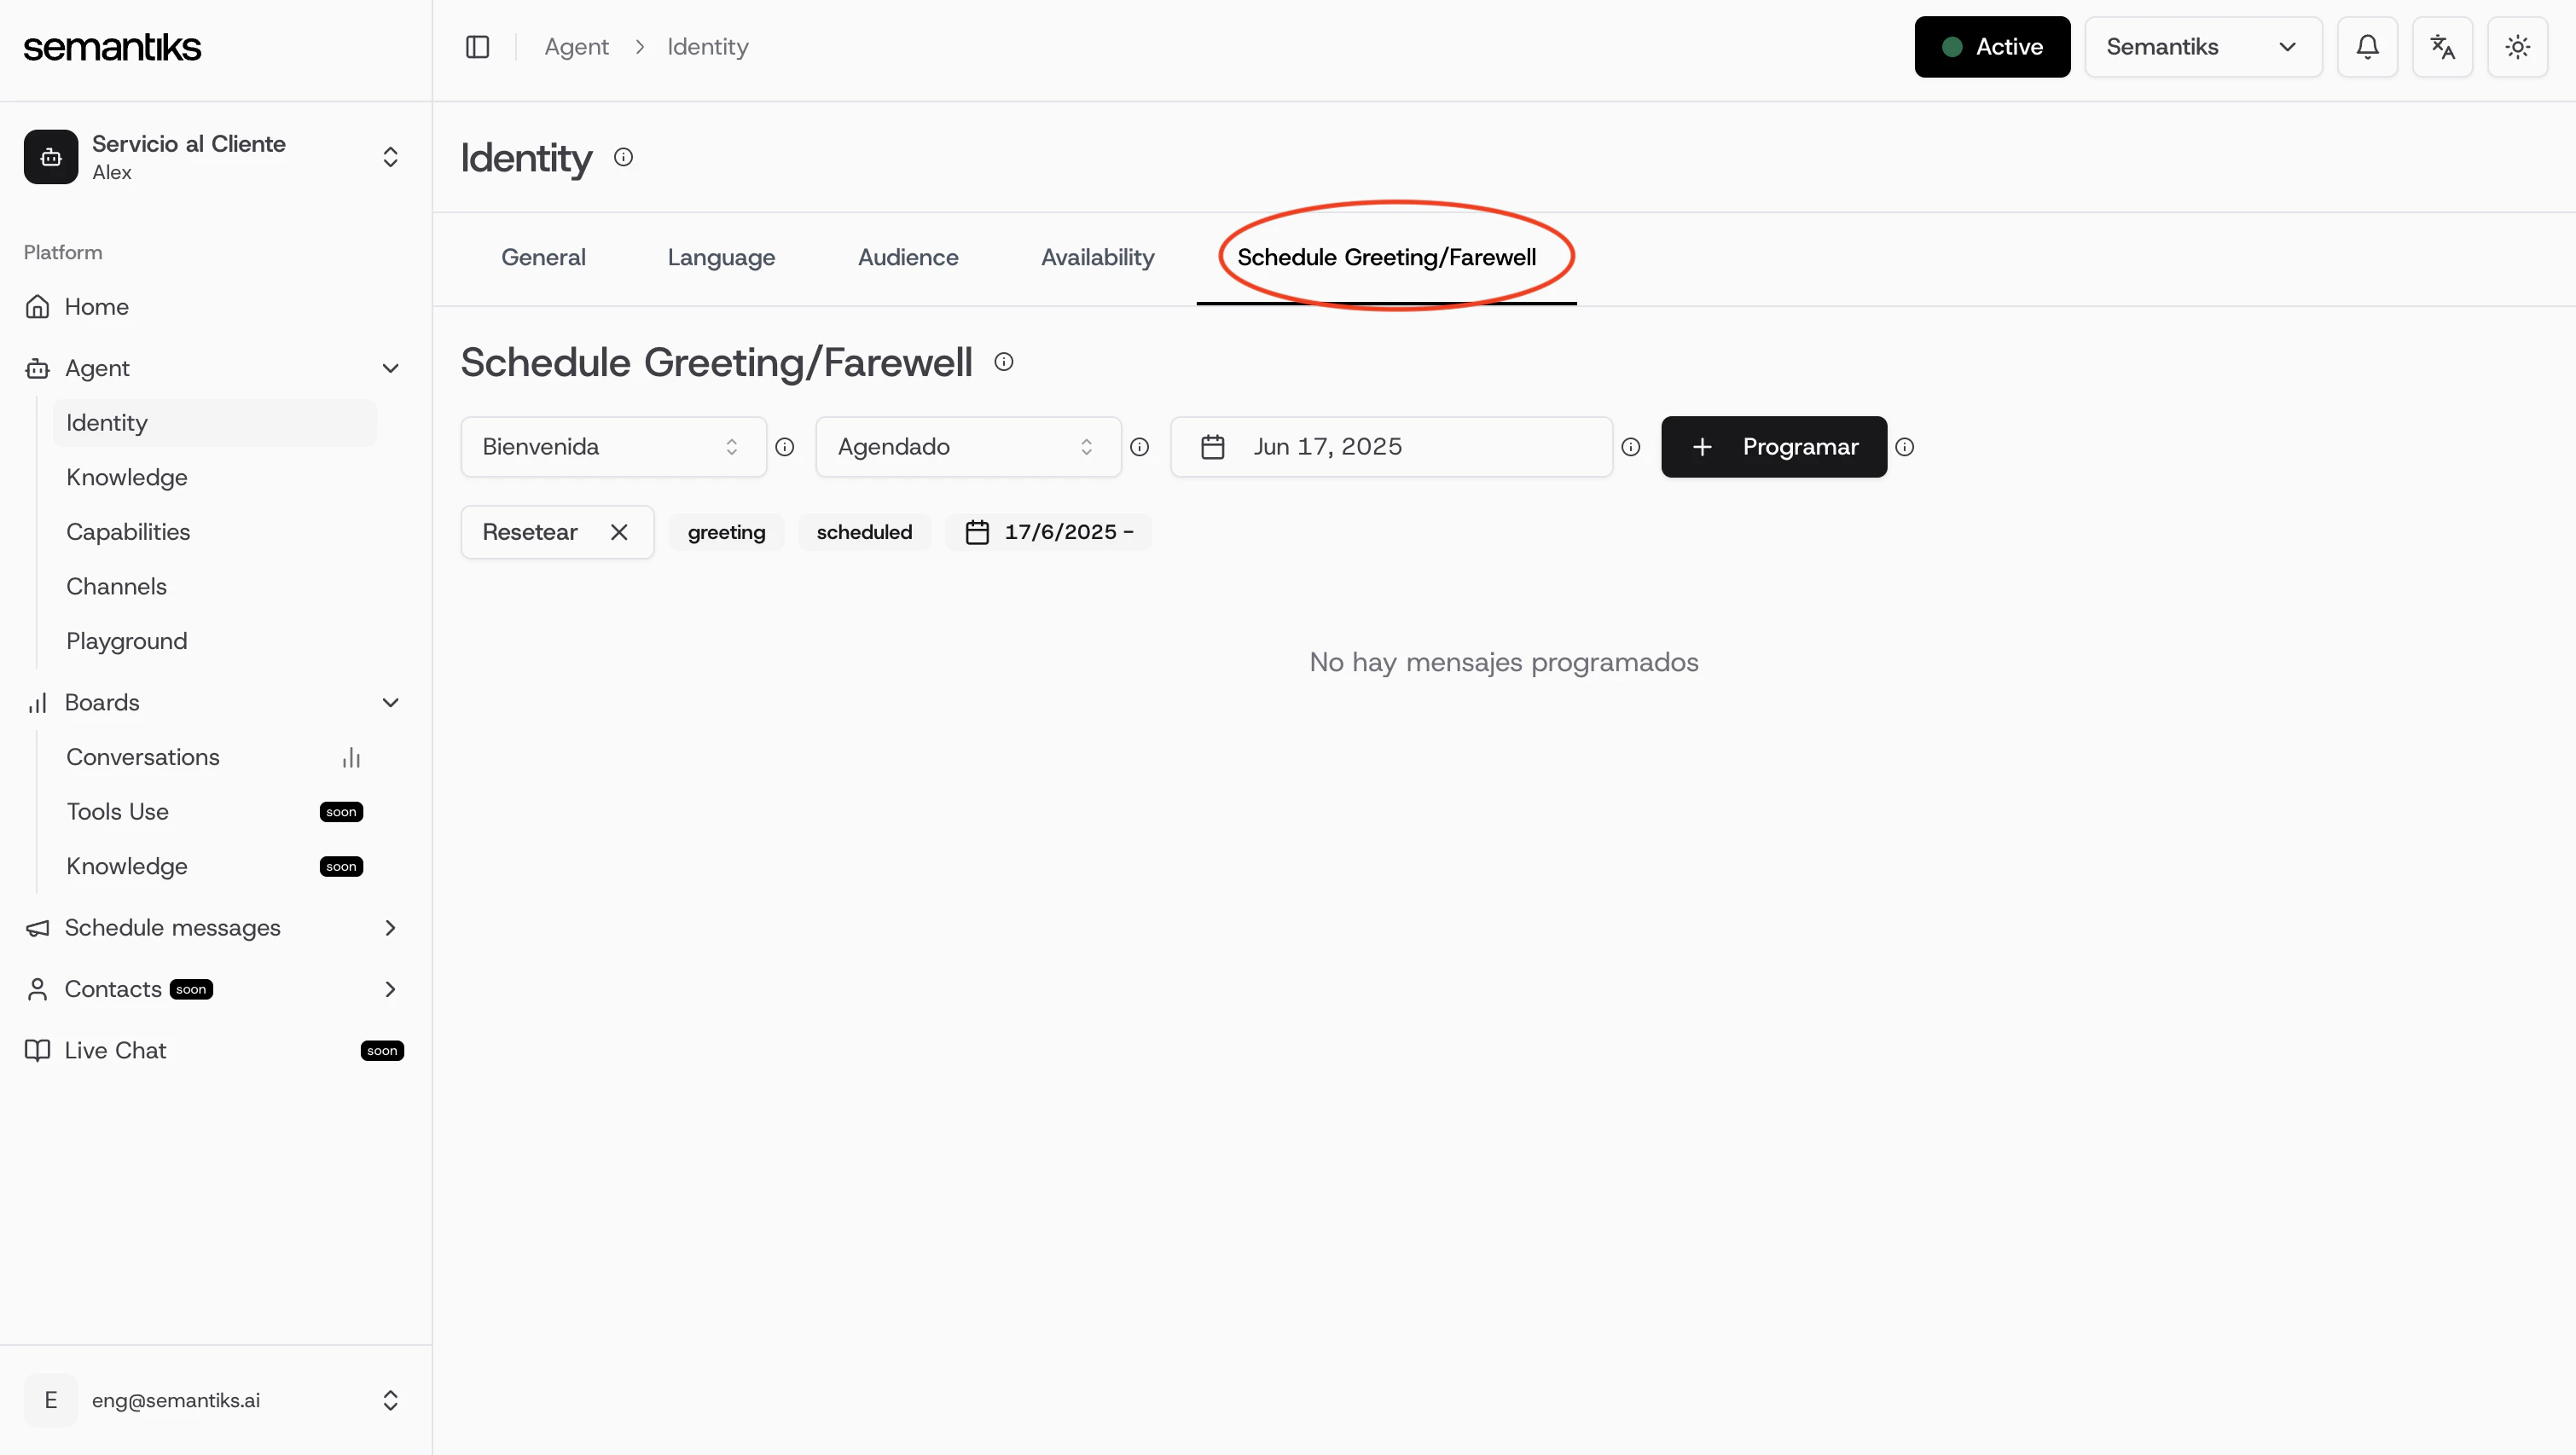Image resolution: width=2576 pixels, height=1455 pixels.
Task: Click the Programar button
Action: pyautogui.click(x=1773, y=446)
